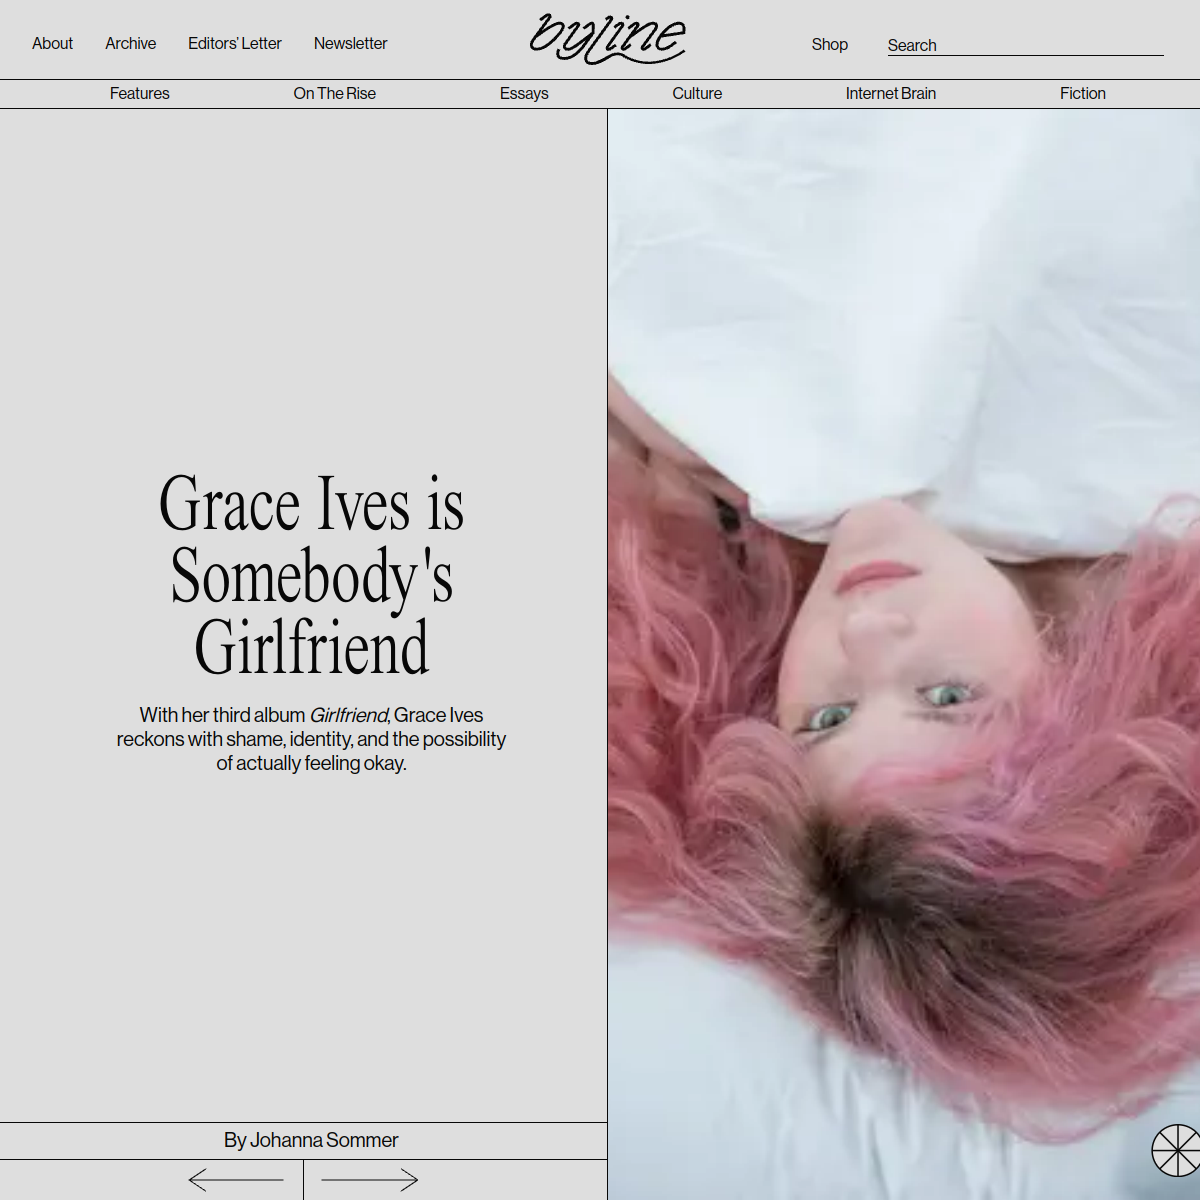Switch to the Essays section
This screenshot has height=1200, width=1200.
pos(524,93)
